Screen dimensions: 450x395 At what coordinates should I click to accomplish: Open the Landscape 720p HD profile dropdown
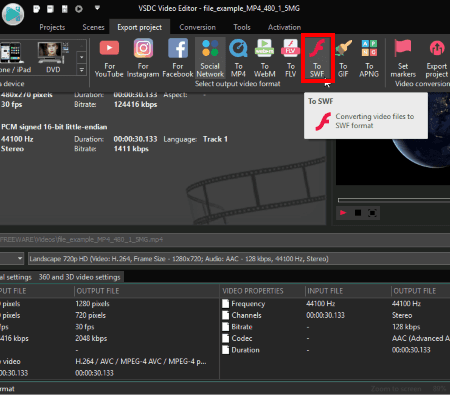(x=239, y=259)
